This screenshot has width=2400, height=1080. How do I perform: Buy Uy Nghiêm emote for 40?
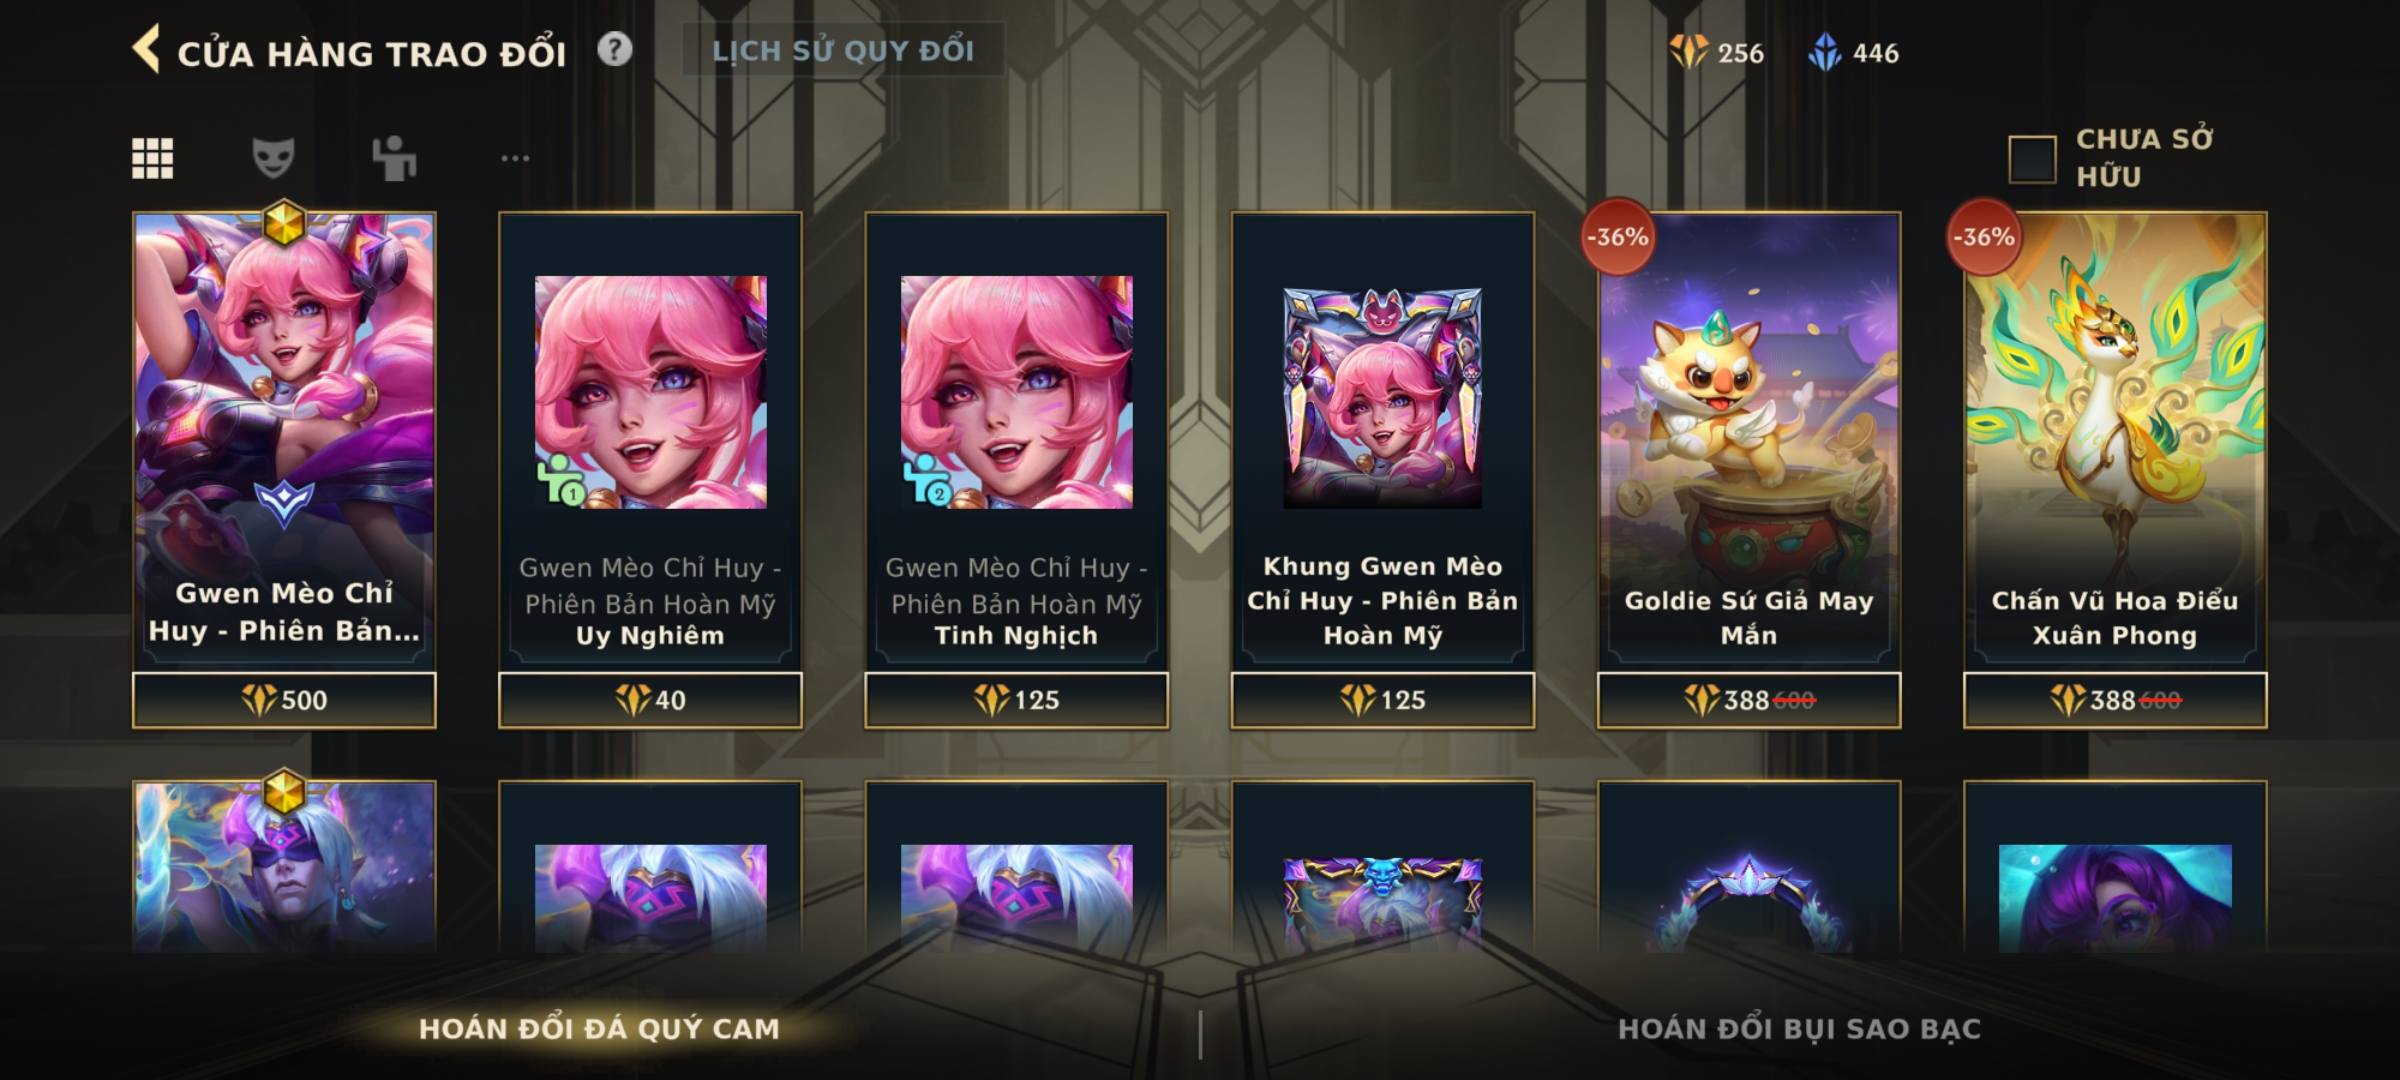[650, 700]
